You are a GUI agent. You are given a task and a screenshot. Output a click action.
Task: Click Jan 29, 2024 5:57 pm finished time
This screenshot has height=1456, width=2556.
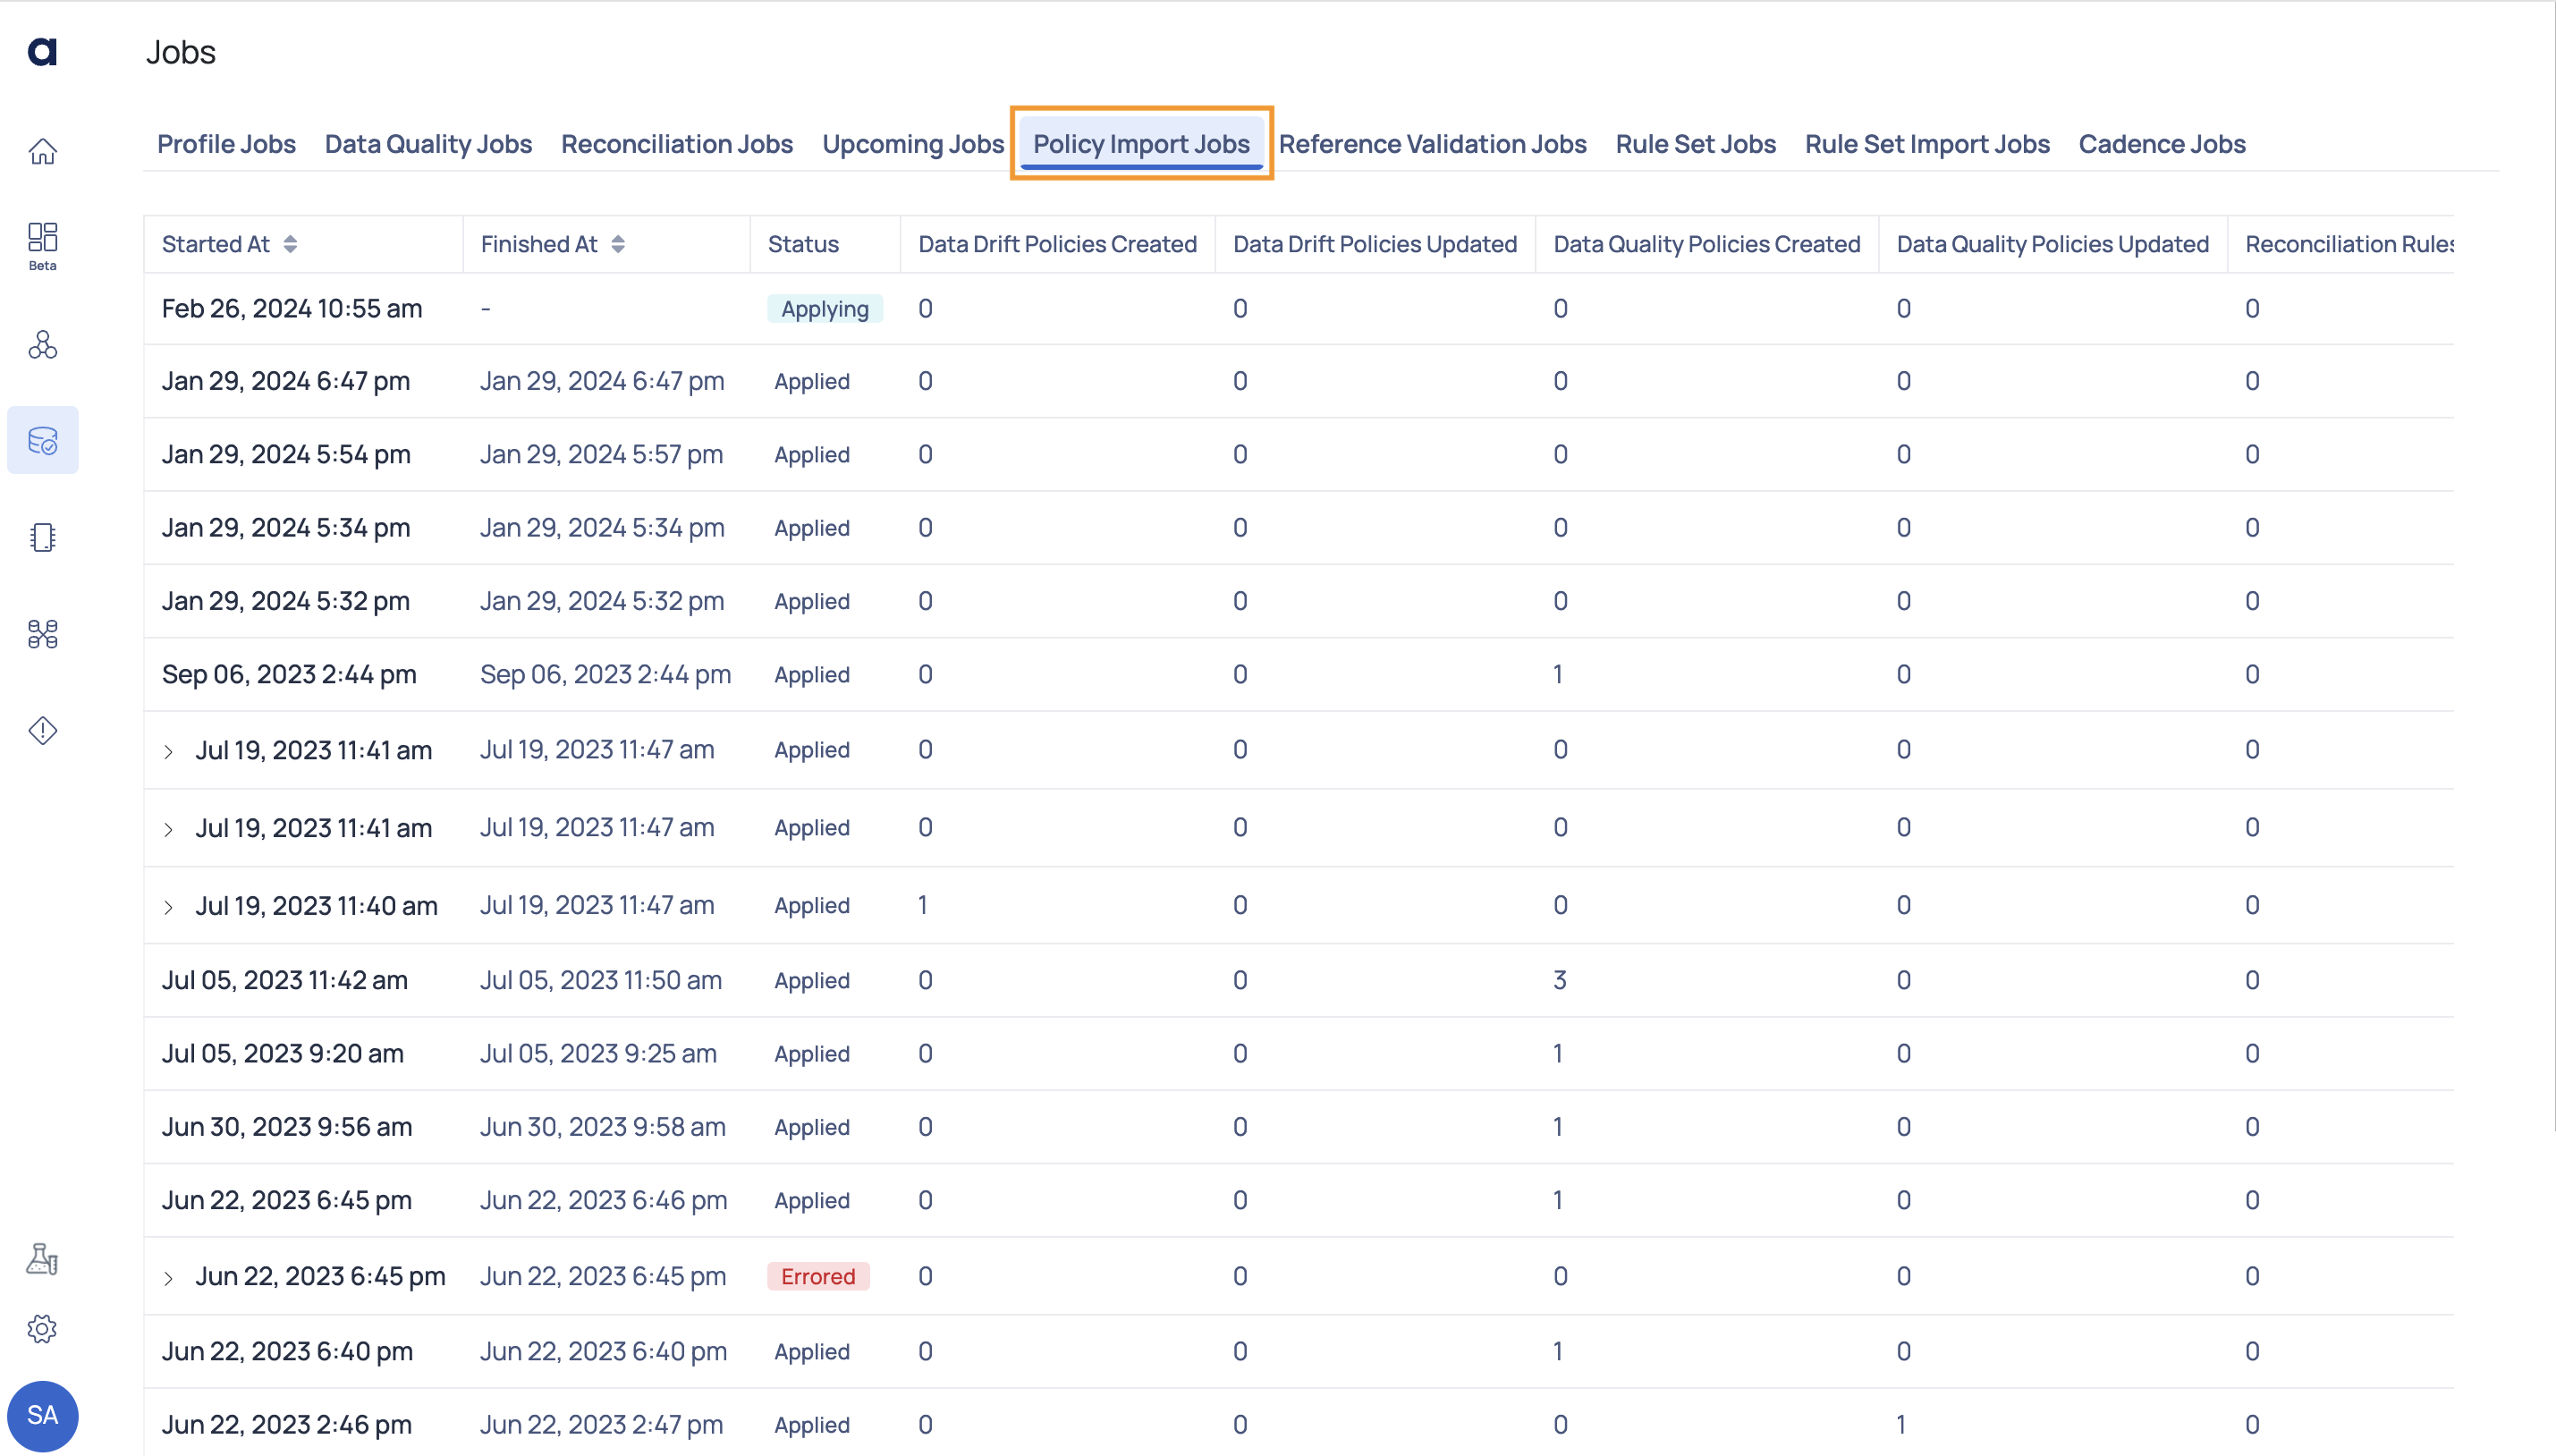click(601, 454)
